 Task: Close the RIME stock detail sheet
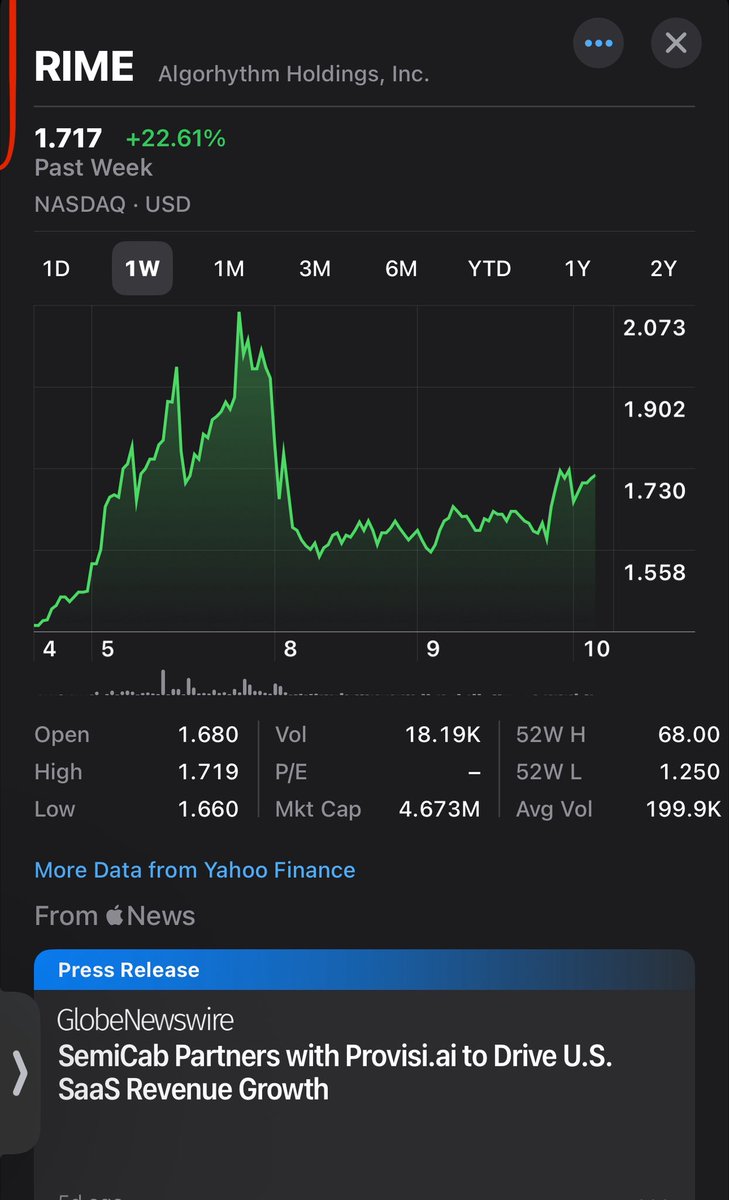click(x=676, y=43)
